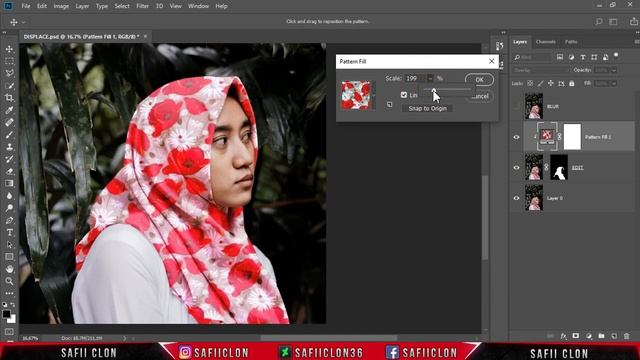The width and height of the screenshot is (640, 360).
Task: Click the Snap to Origin button
Action: click(427, 108)
